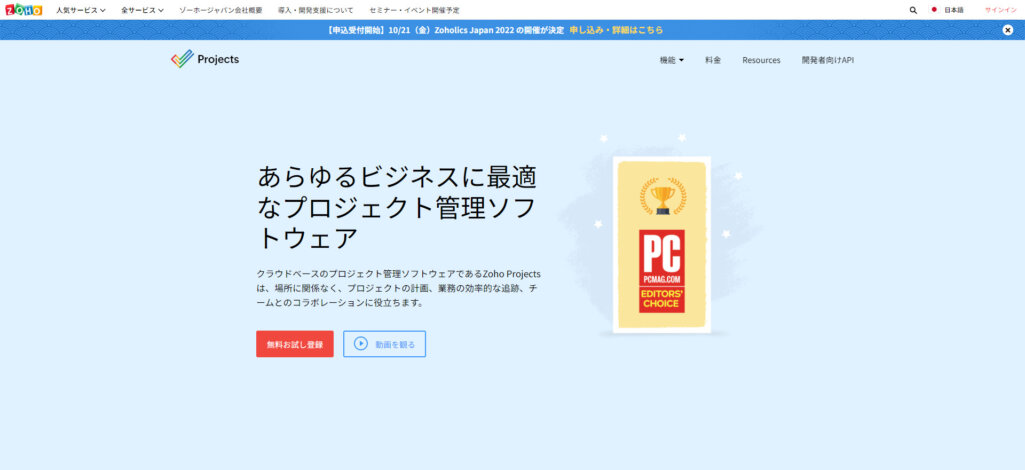Click the paragraph starting クラウドベースのプロジェクト
The height and width of the screenshot is (470, 1025).
coord(399,288)
